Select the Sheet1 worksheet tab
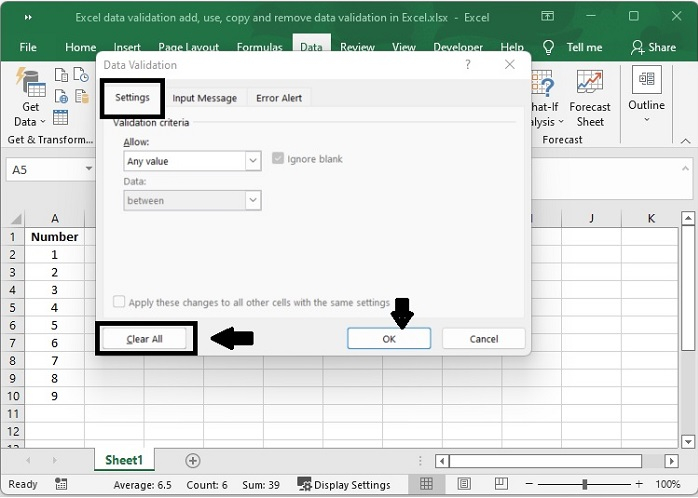Image resolution: width=698 pixels, height=498 pixels. coord(125,460)
